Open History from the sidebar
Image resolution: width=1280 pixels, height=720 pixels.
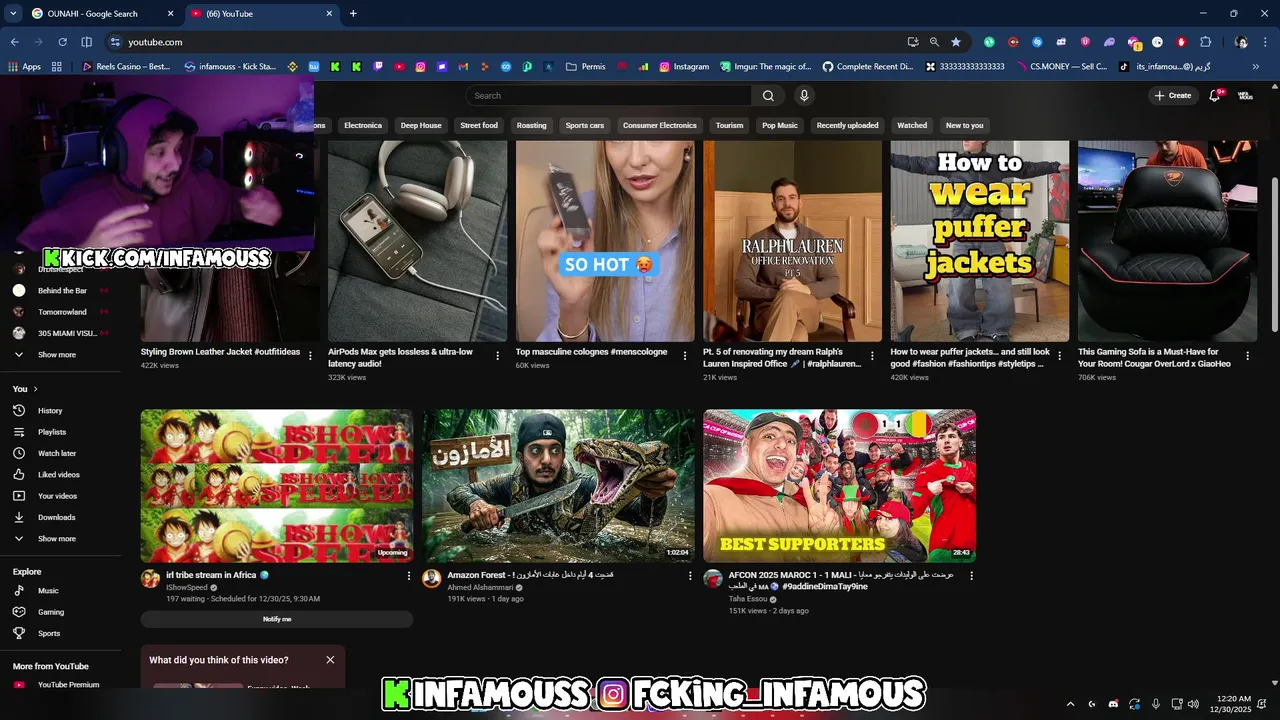(50, 411)
